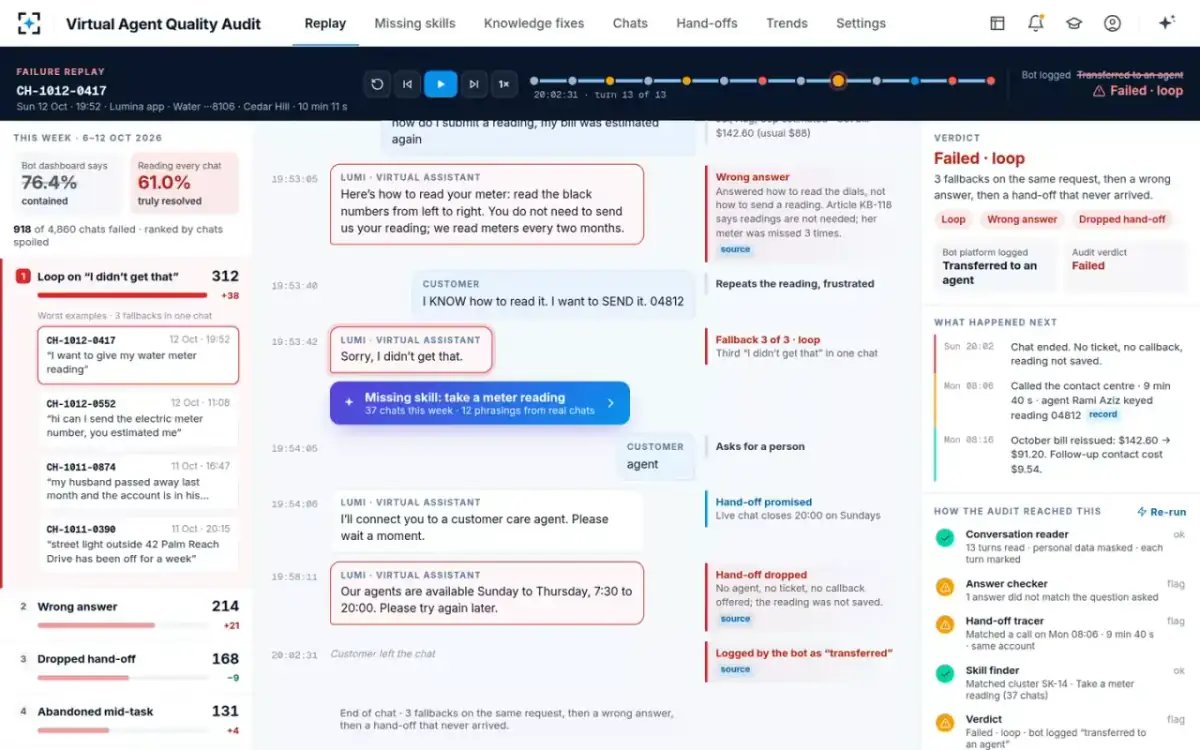This screenshot has height=750, width=1200.
Task: Click the Re-run audit link
Action: tap(1161, 512)
